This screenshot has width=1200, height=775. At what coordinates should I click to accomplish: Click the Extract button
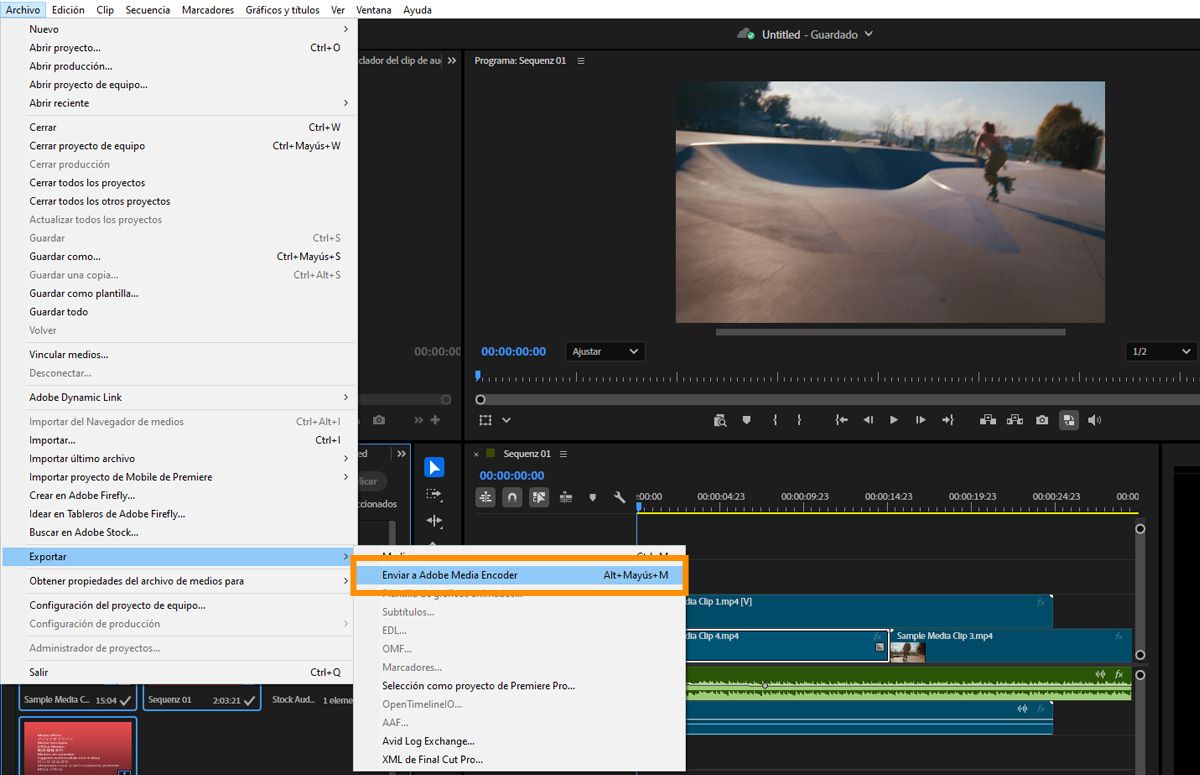coord(1015,421)
